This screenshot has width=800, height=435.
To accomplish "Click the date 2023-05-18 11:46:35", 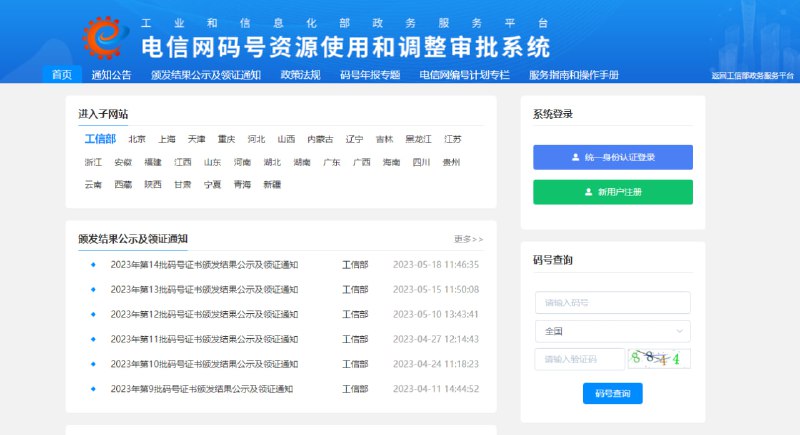I will (x=436, y=265).
